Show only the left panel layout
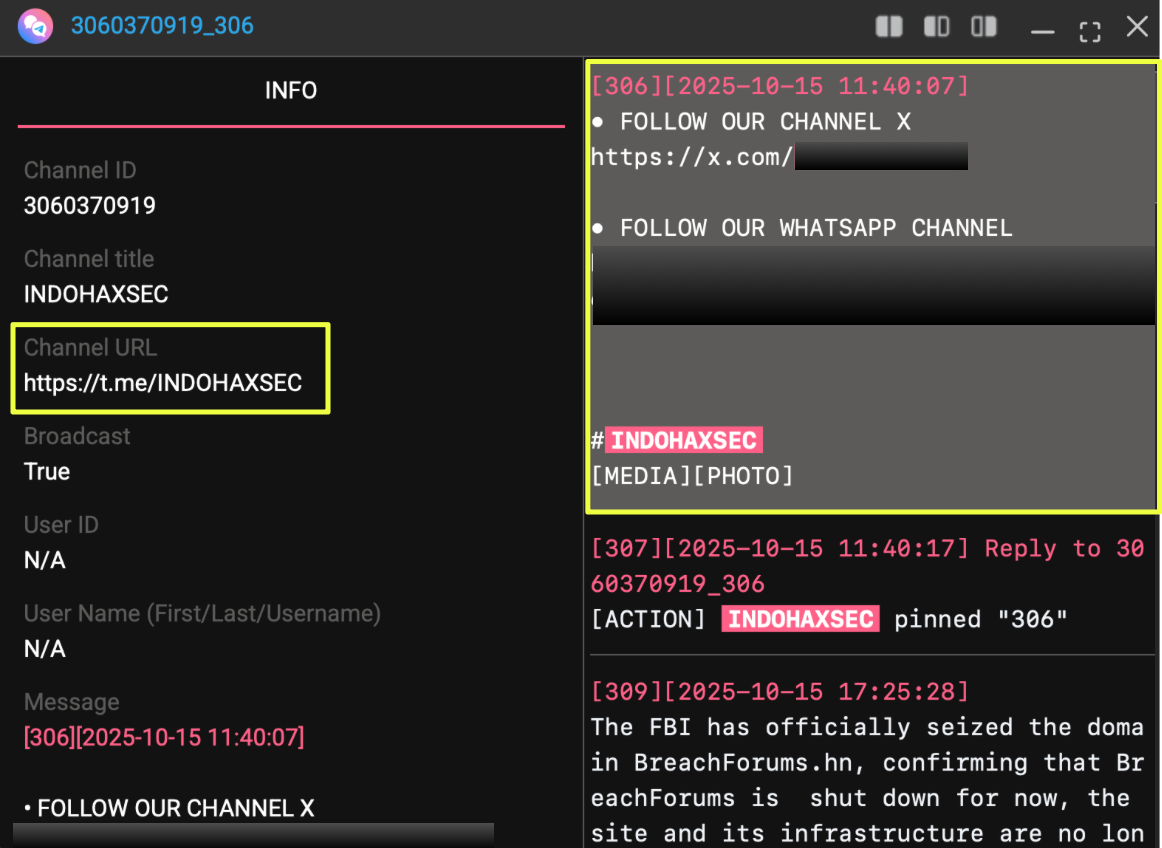This screenshot has width=1162, height=848. (936, 27)
